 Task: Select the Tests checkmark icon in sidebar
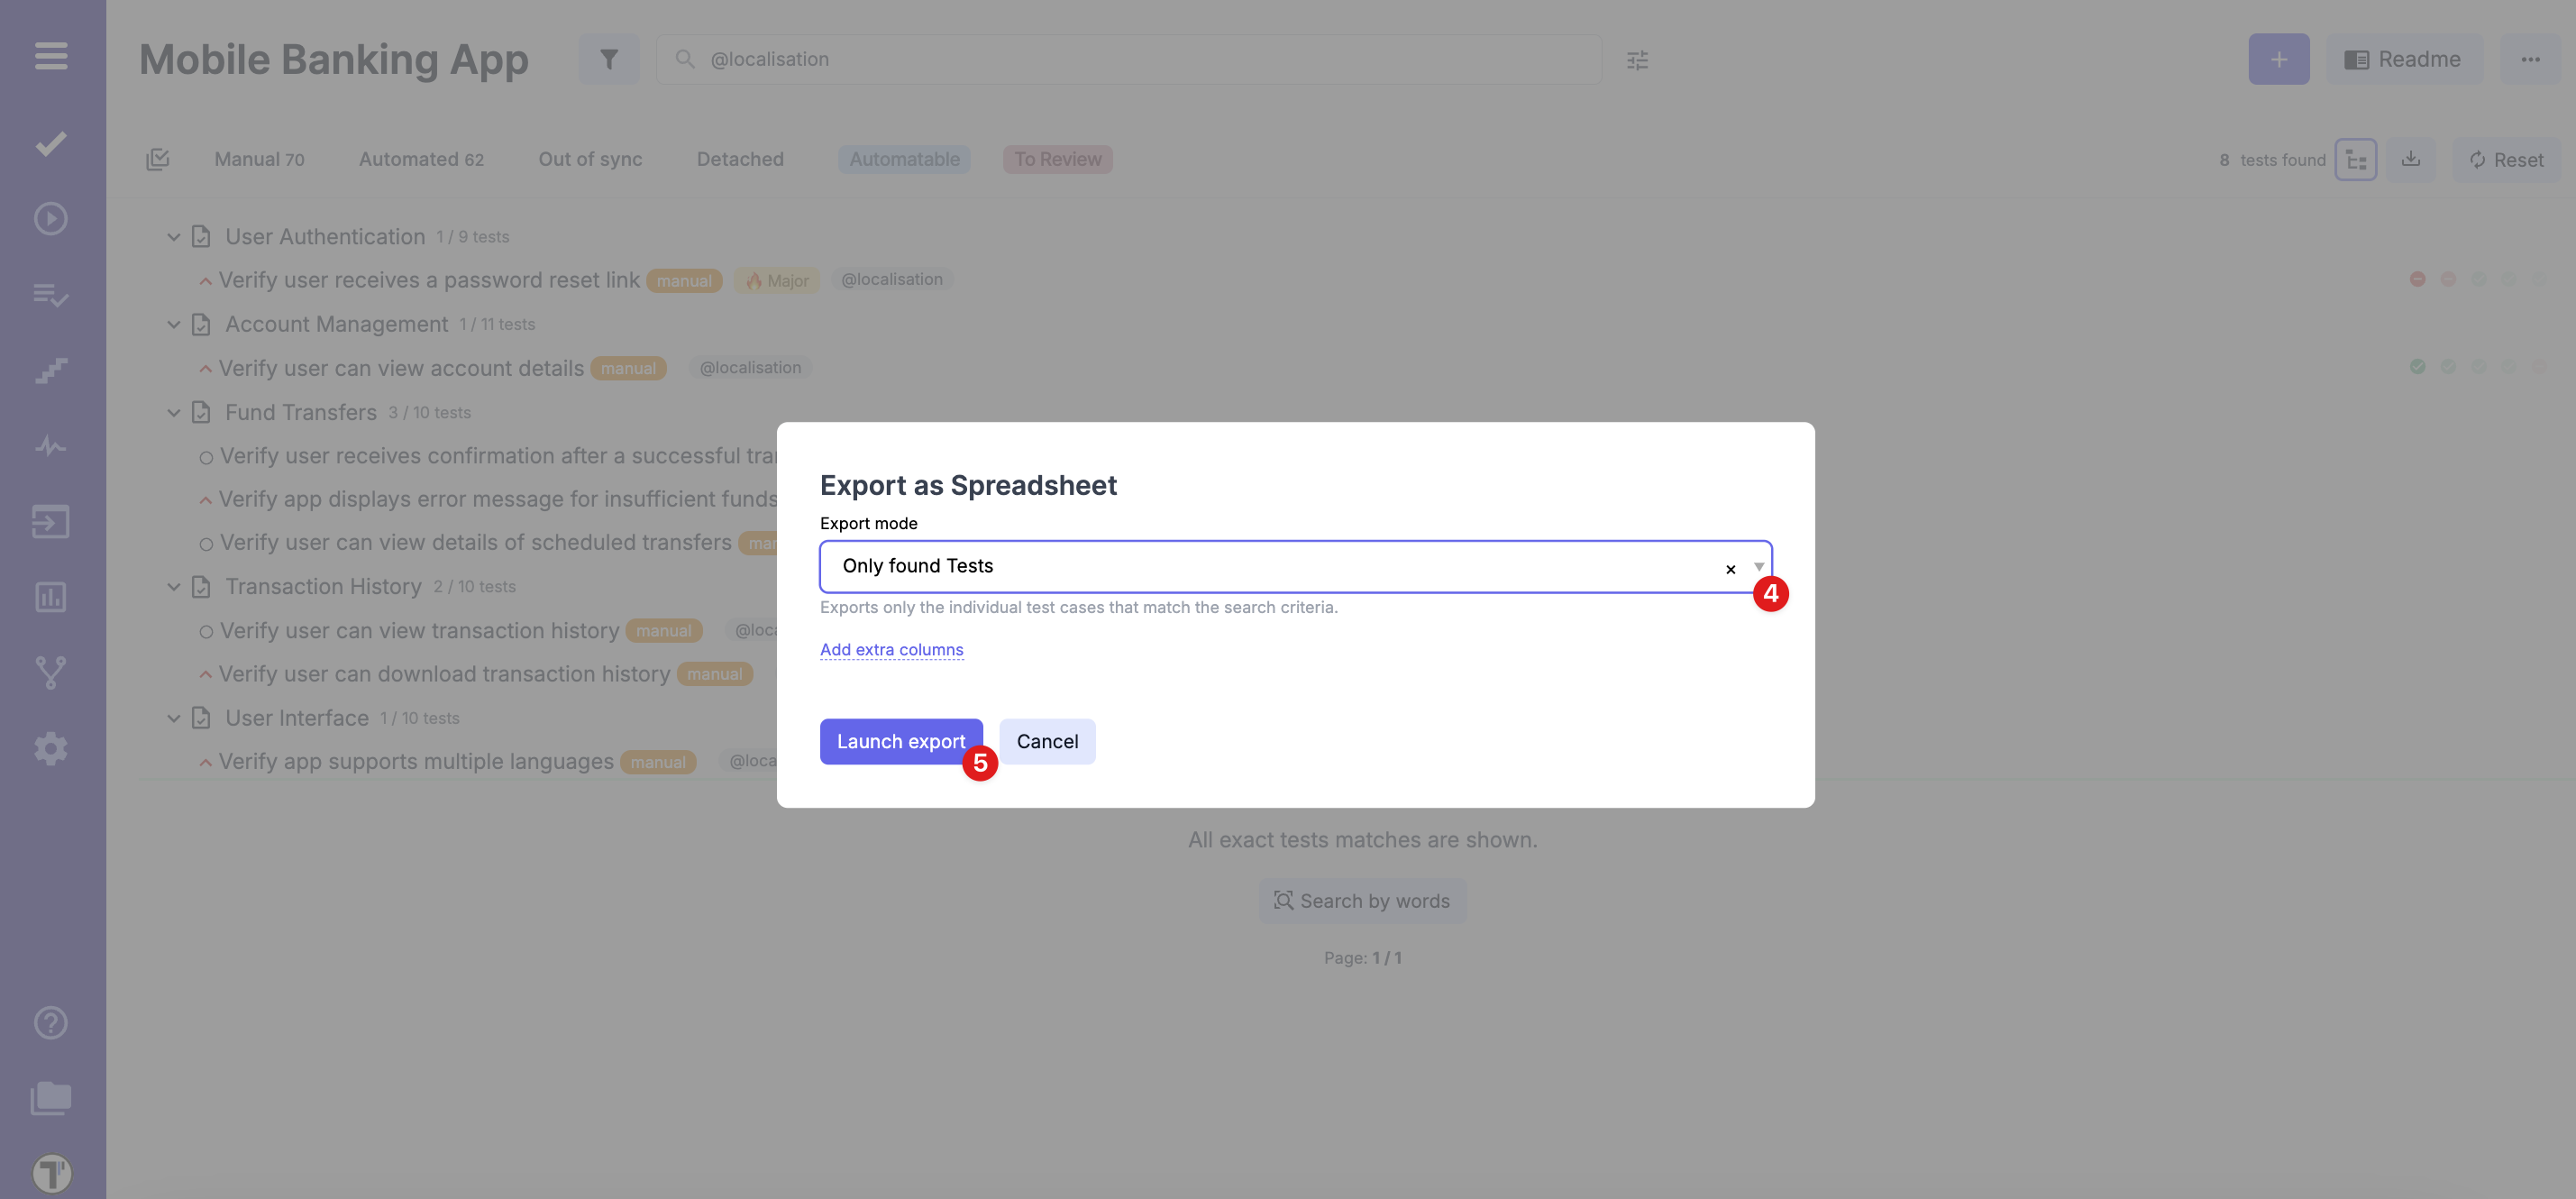(x=49, y=143)
